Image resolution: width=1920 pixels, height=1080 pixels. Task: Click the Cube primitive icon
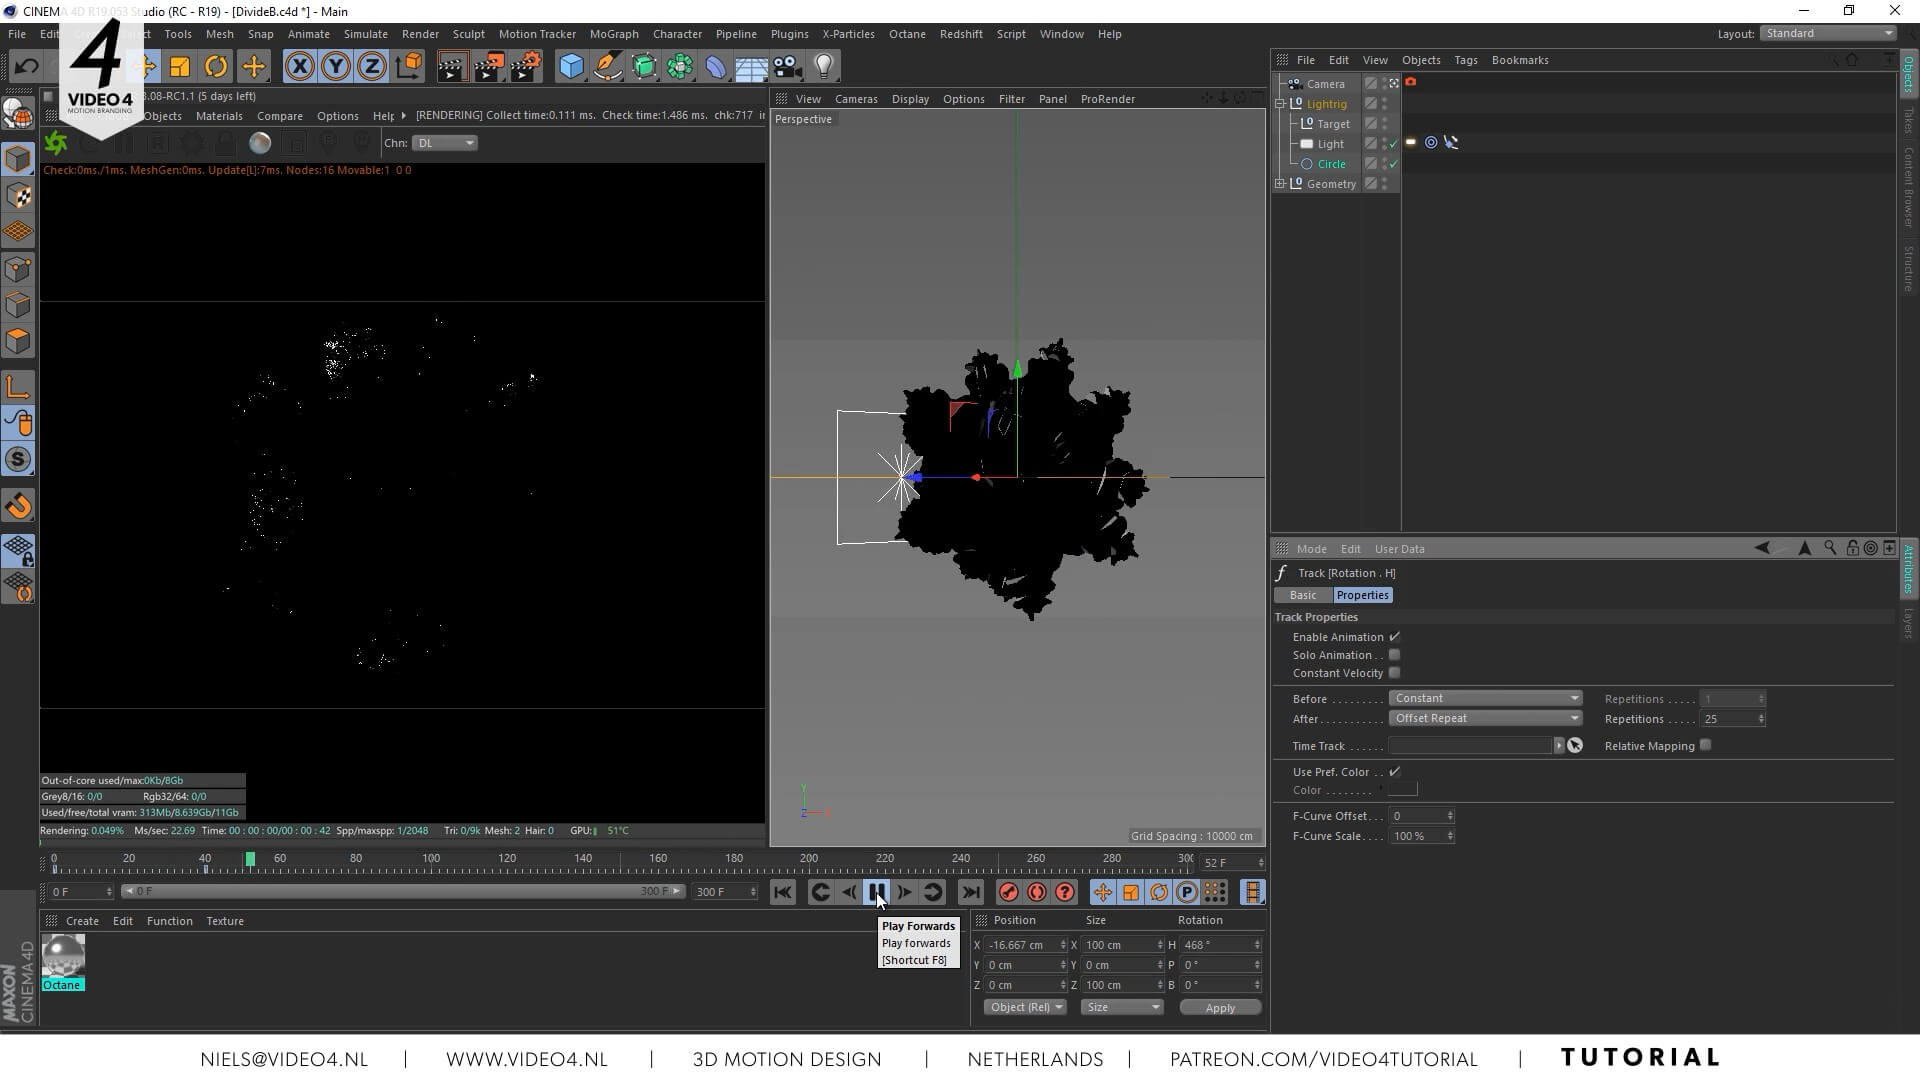pyautogui.click(x=571, y=67)
